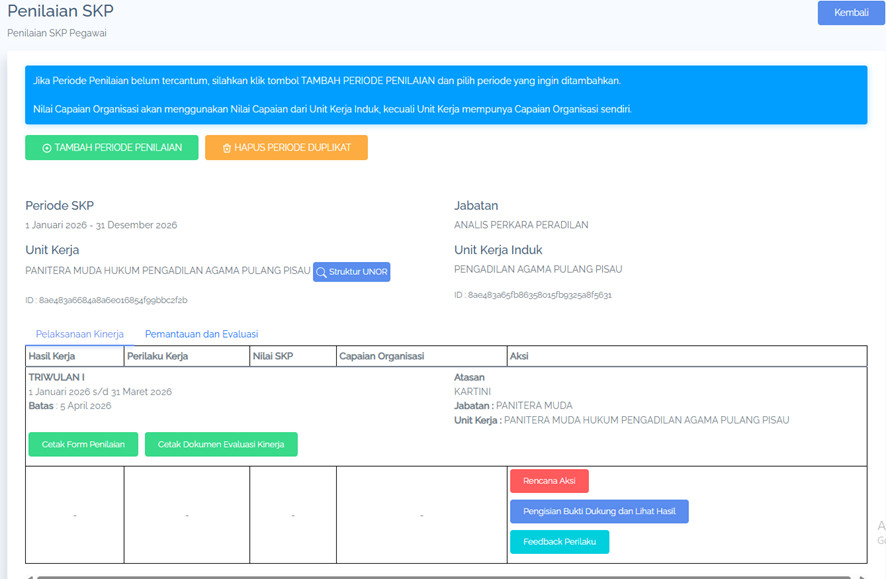Viewport: 886px width, 579px height.
Task: Click the Capaian Organisasi column header
Action: [382, 356]
